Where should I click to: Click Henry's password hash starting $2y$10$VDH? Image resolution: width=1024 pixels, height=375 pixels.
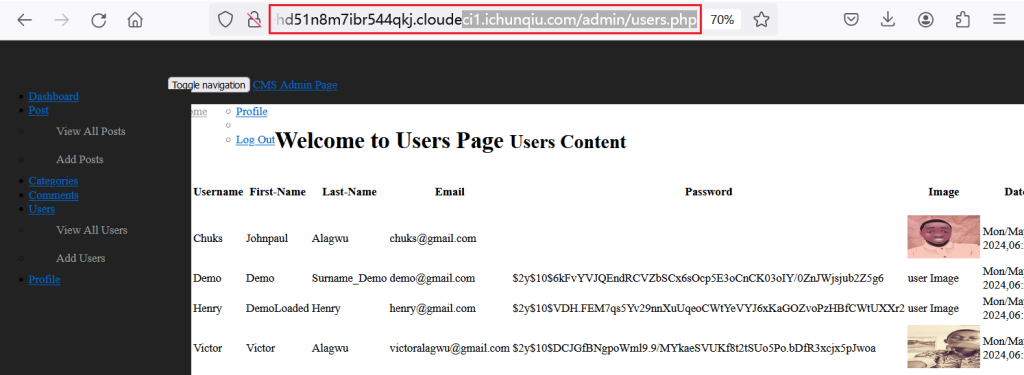coord(709,308)
